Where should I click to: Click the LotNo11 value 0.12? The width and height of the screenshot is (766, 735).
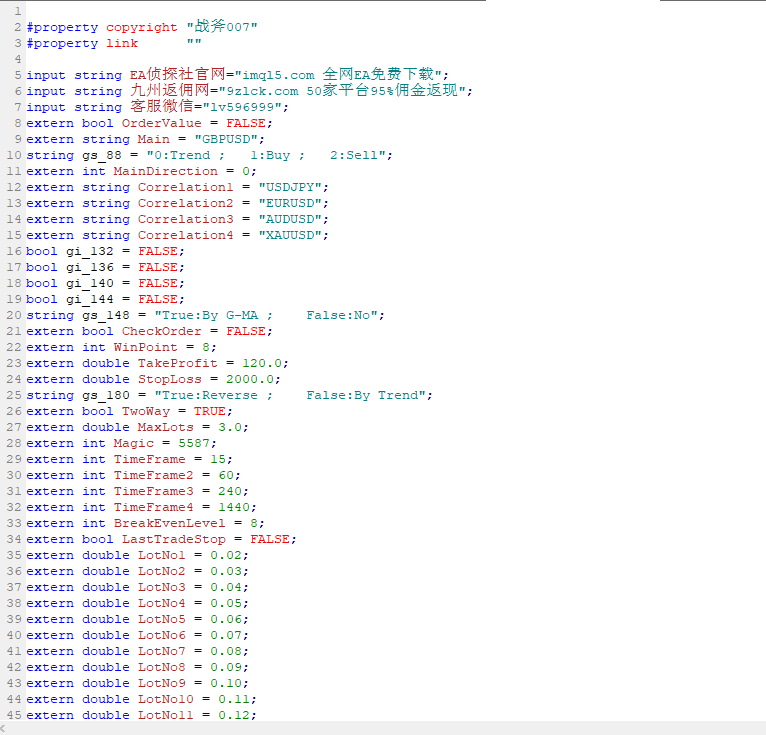pos(236,715)
